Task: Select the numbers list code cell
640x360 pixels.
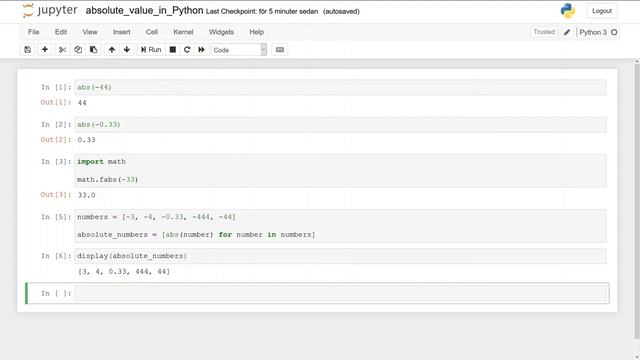Action: pos(340,226)
